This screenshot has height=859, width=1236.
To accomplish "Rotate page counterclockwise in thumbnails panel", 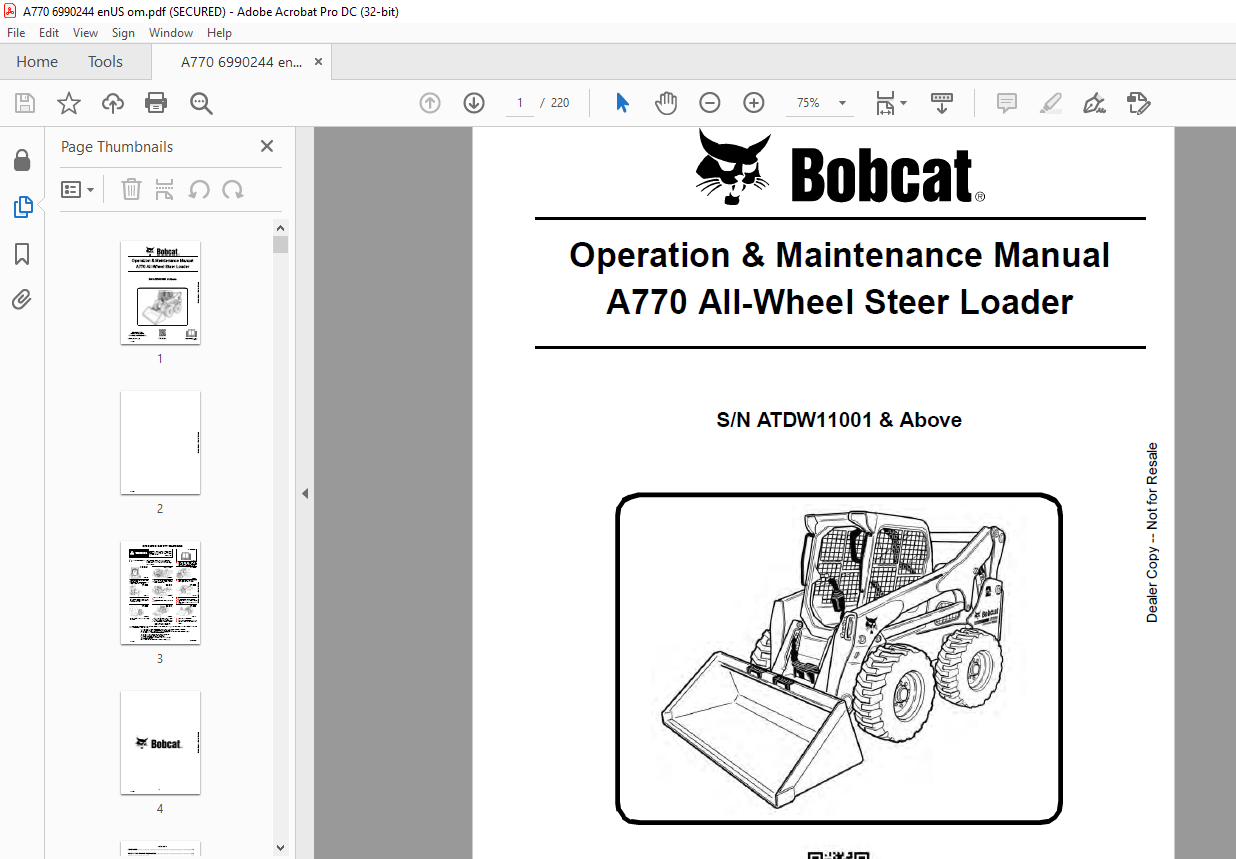I will coord(199,189).
